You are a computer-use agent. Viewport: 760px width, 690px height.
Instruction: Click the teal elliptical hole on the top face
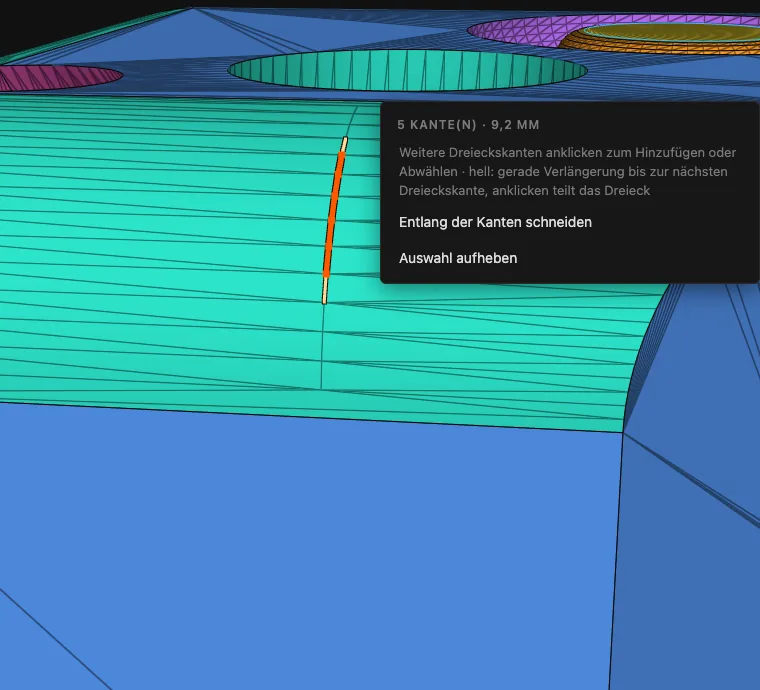407,71
